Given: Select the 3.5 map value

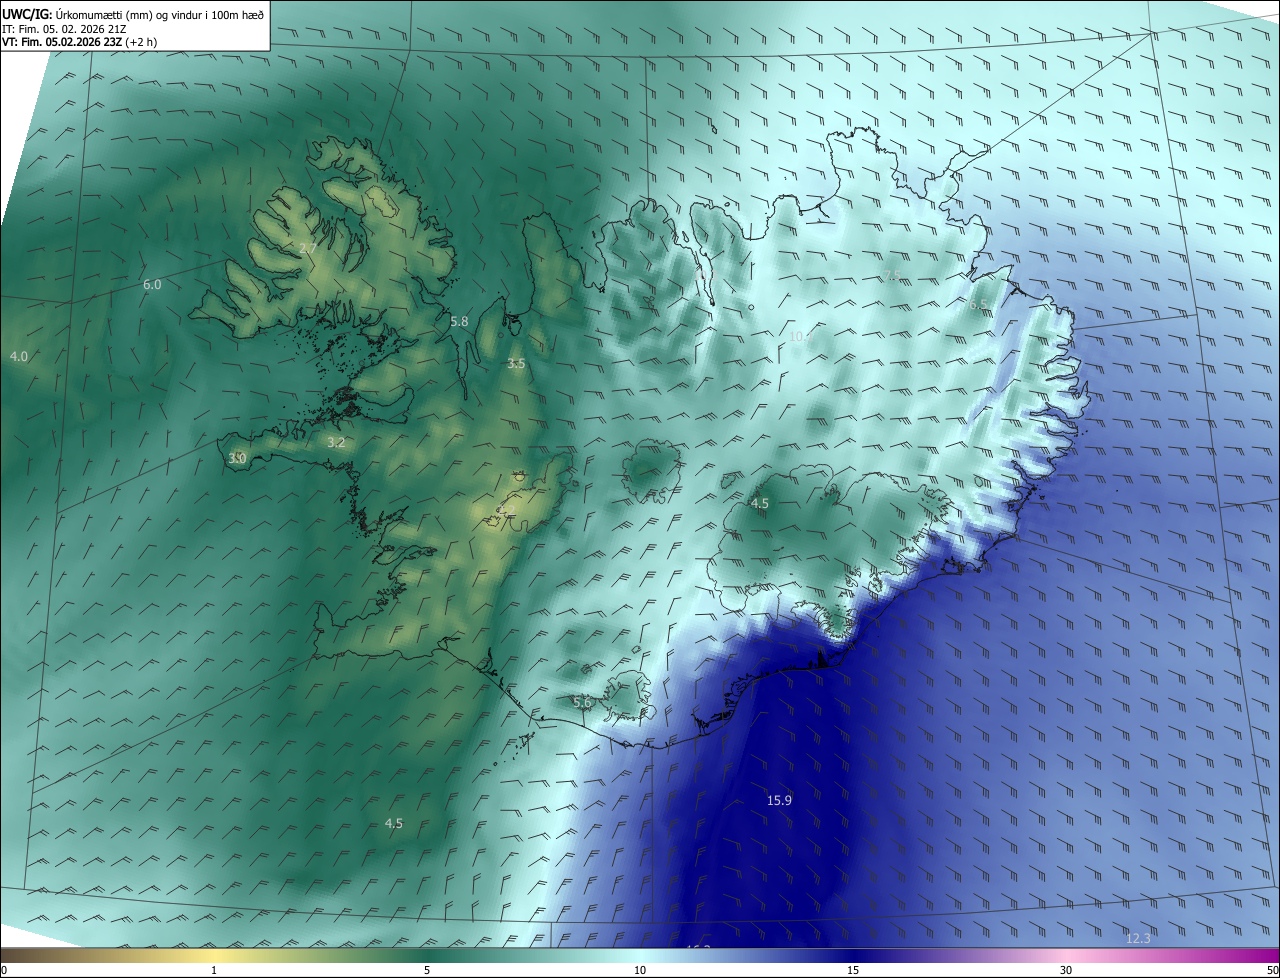Looking at the screenshot, I should tap(516, 364).
